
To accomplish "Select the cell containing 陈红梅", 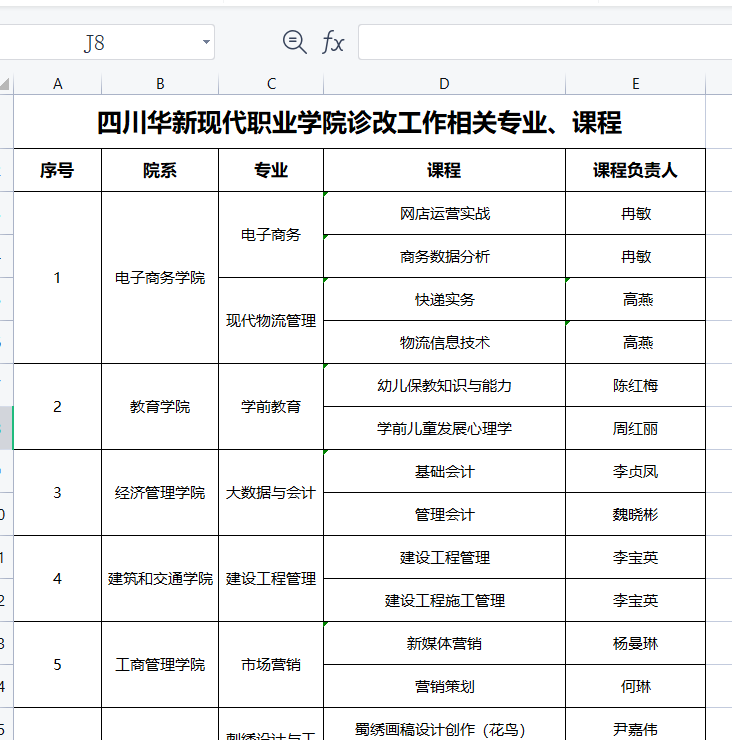I will (635, 385).
